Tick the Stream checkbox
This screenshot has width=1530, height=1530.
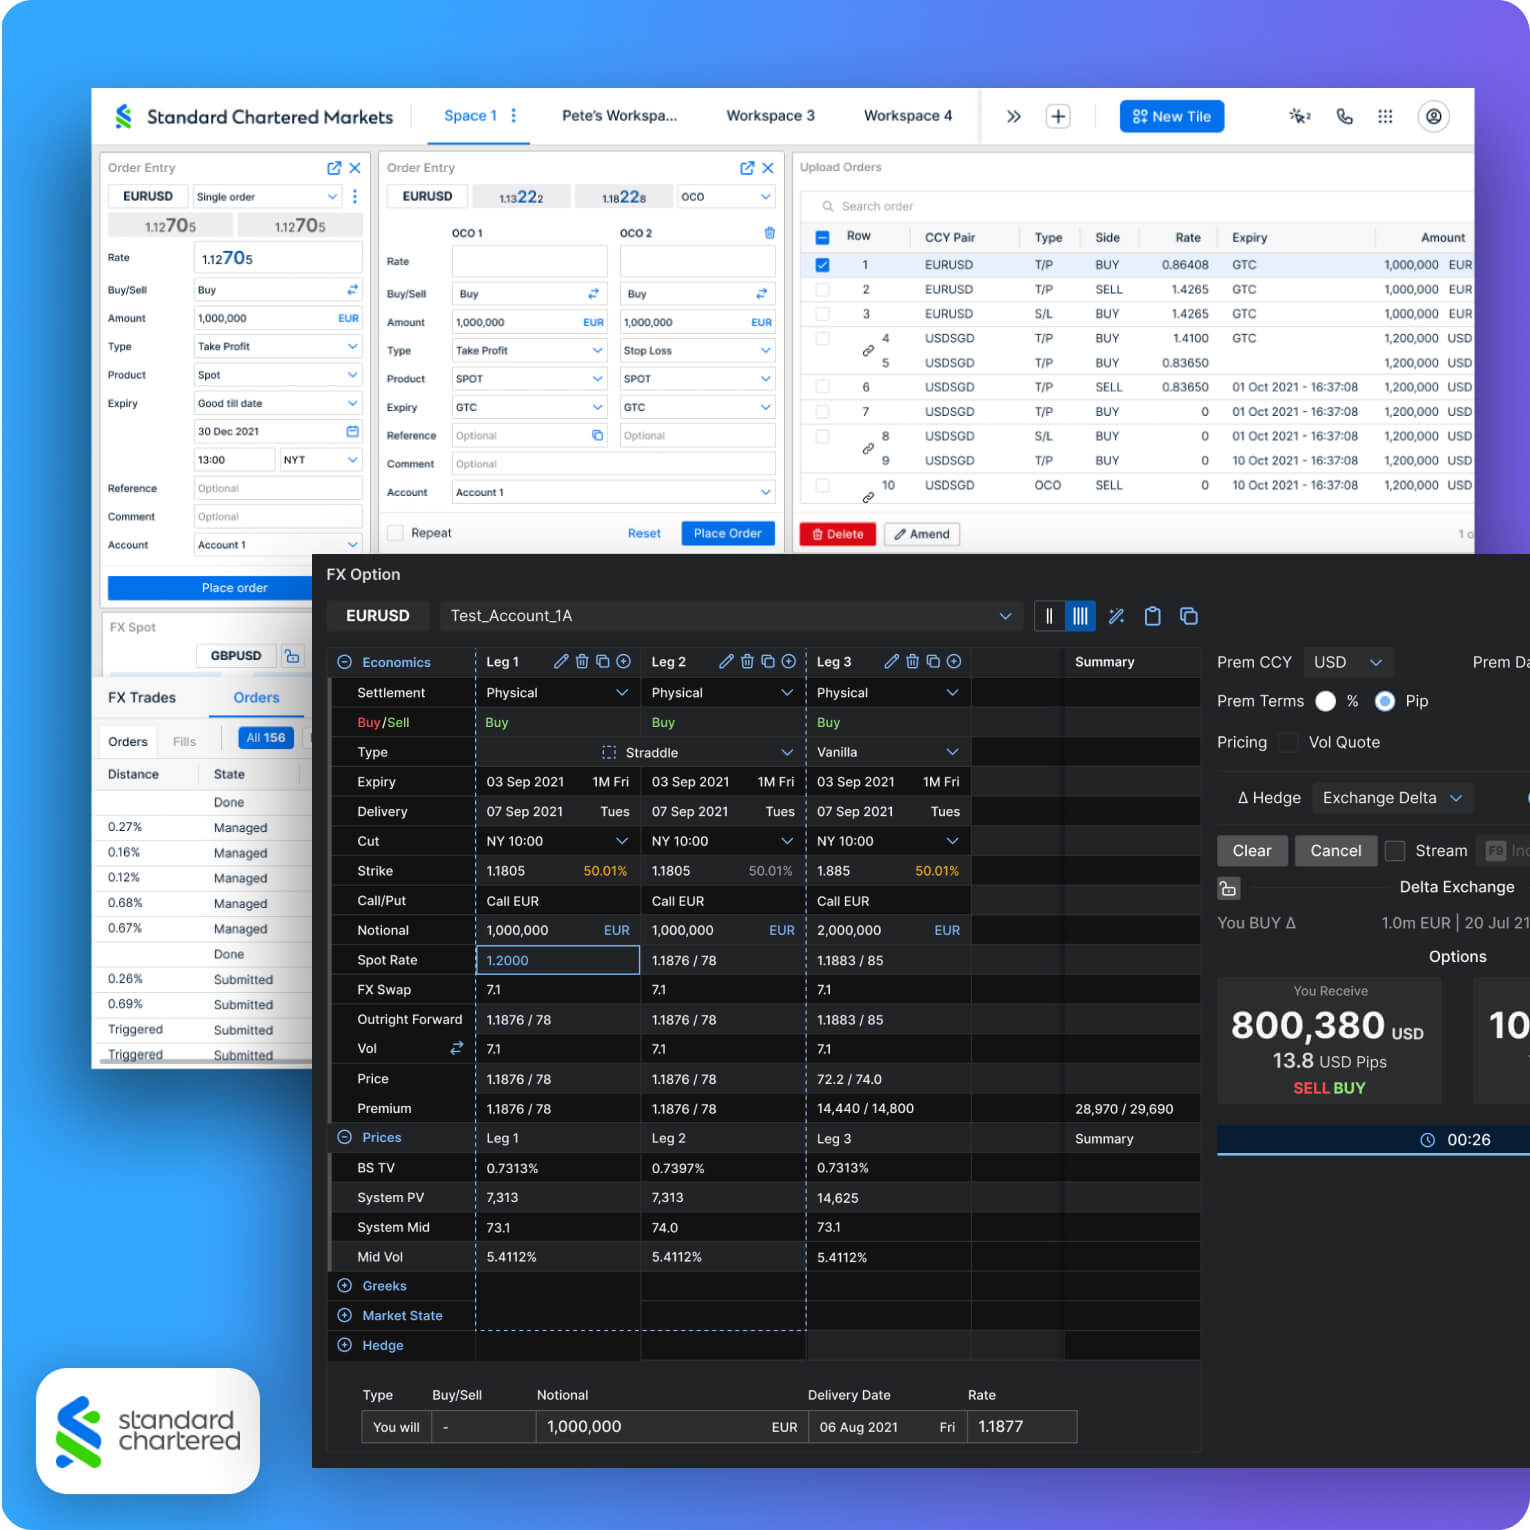pyautogui.click(x=1395, y=851)
